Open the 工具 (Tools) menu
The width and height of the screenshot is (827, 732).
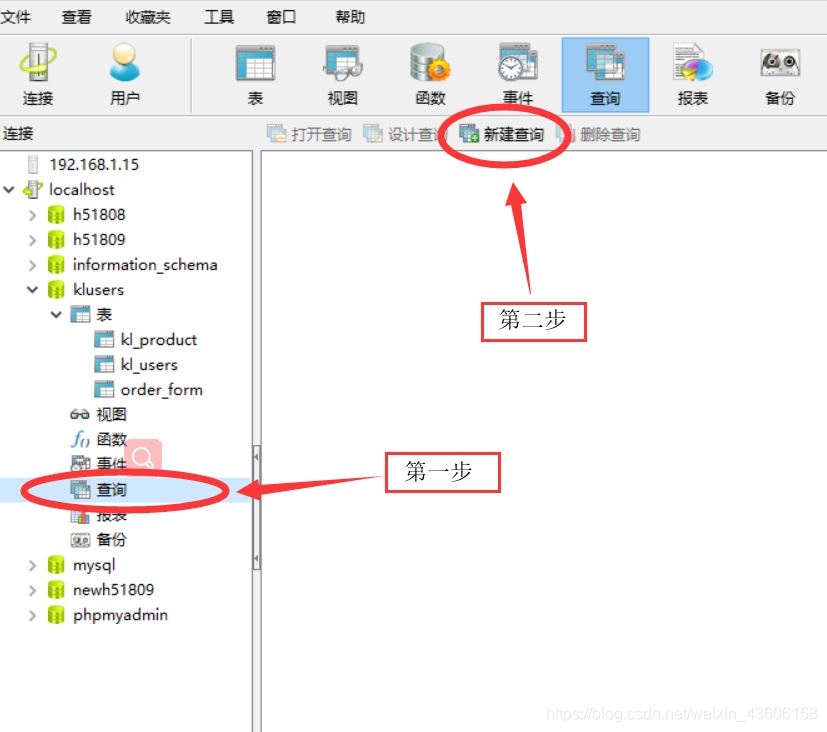[219, 15]
